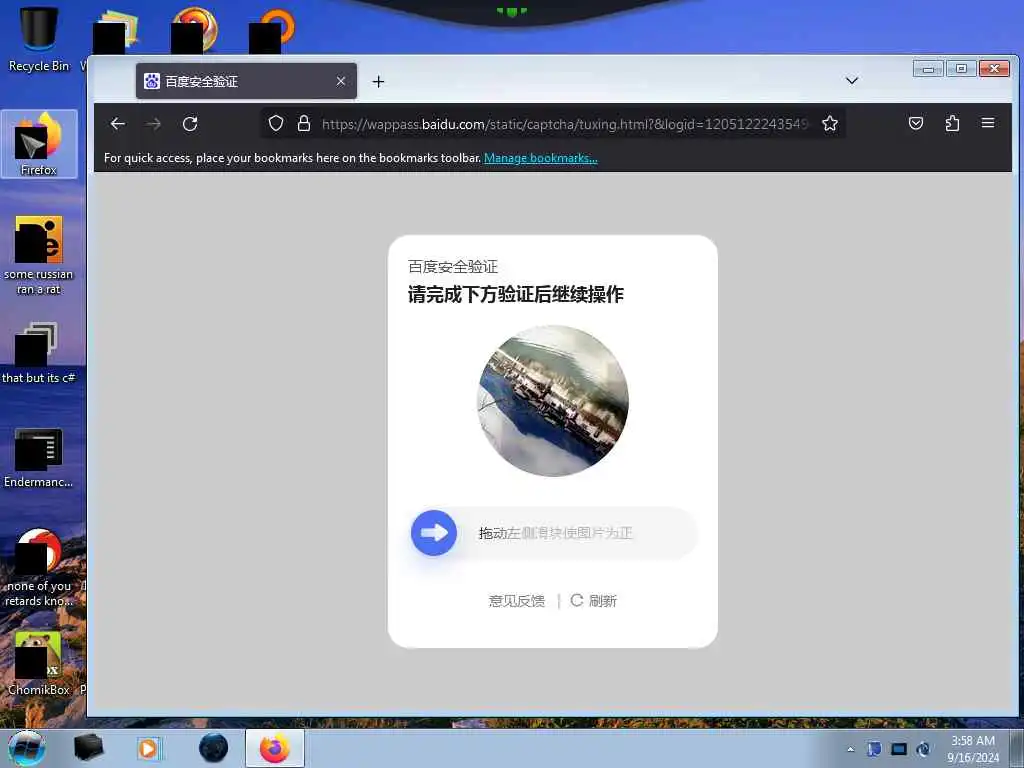Open the Firefox hamburger menu
Screen dimensions: 1024x768
987,123
